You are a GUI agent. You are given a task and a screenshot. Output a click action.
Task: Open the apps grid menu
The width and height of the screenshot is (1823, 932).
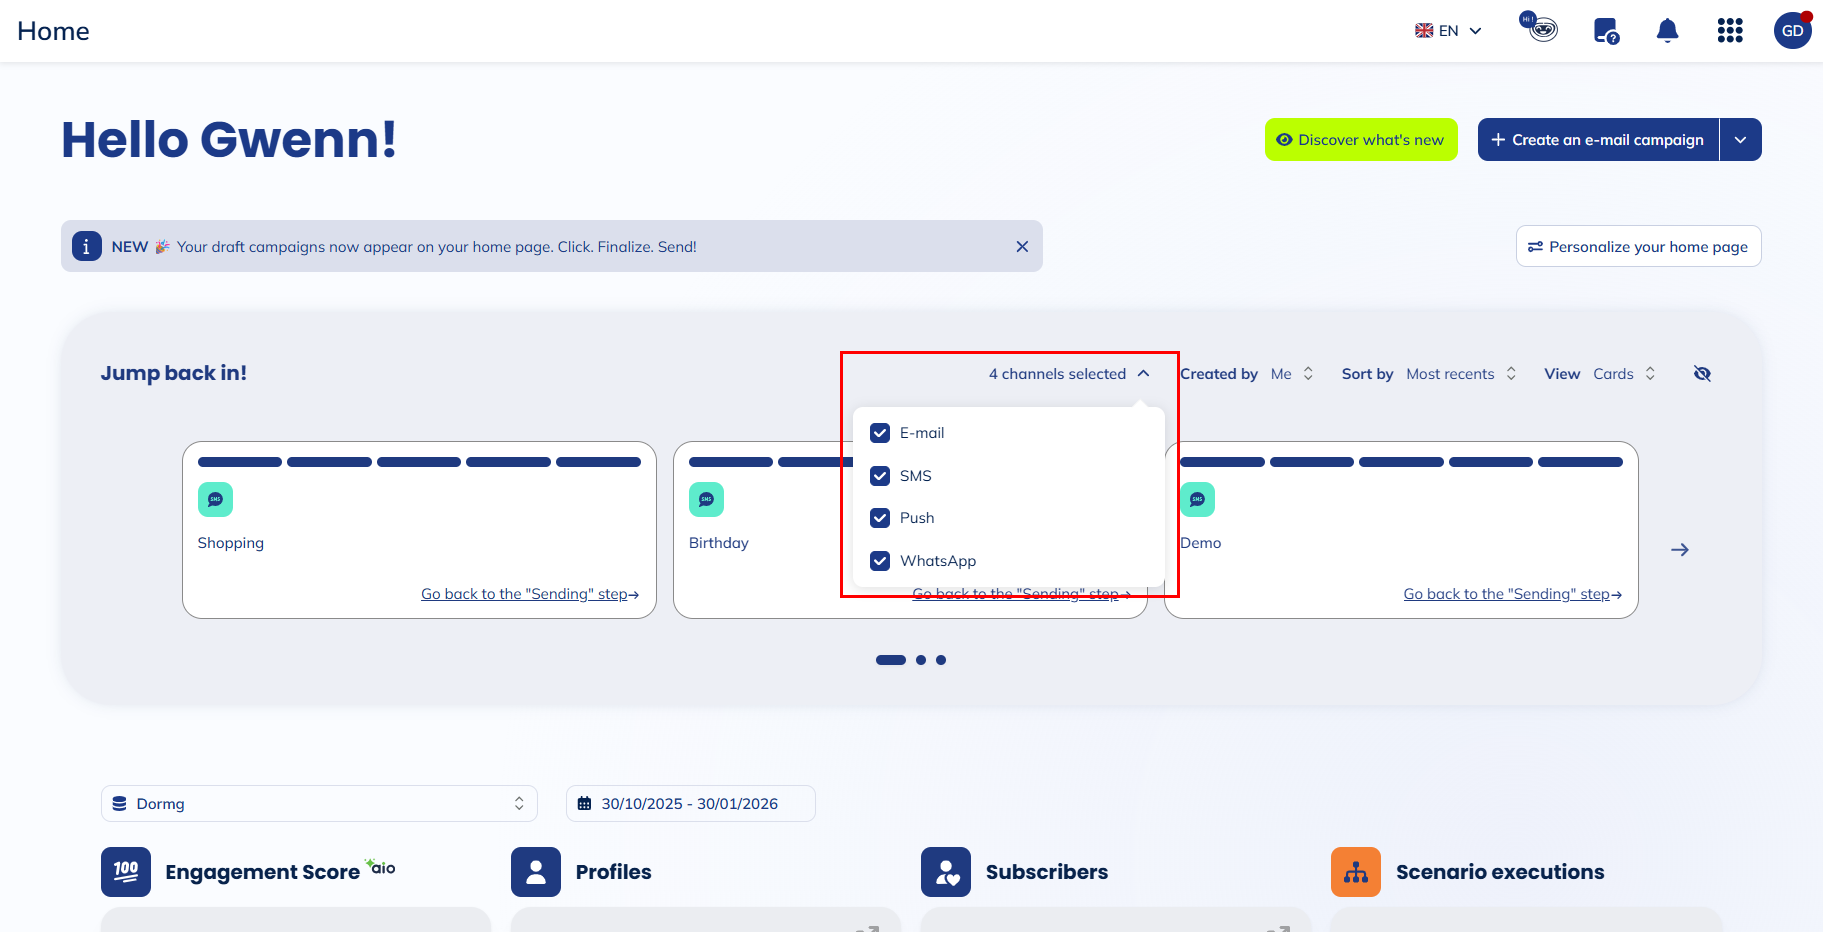[1730, 31]
